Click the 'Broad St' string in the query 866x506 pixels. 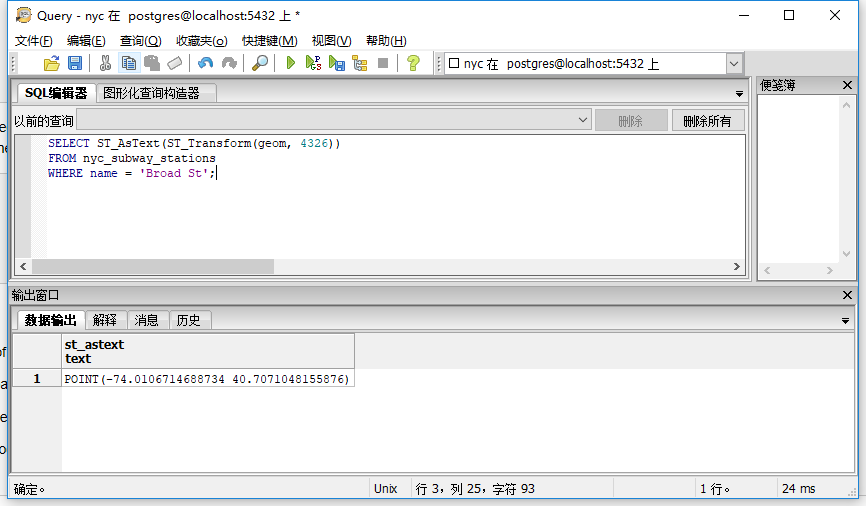coord(174,173)
